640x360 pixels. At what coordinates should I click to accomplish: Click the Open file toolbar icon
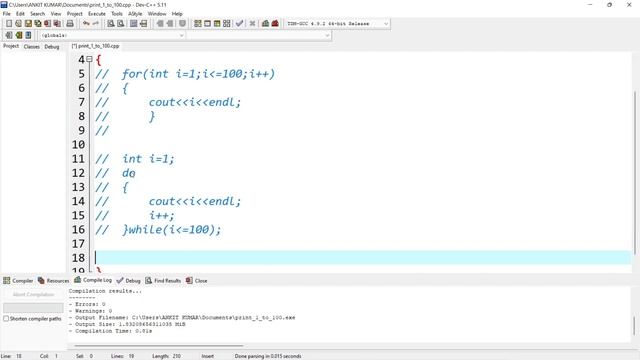point(18,24)
